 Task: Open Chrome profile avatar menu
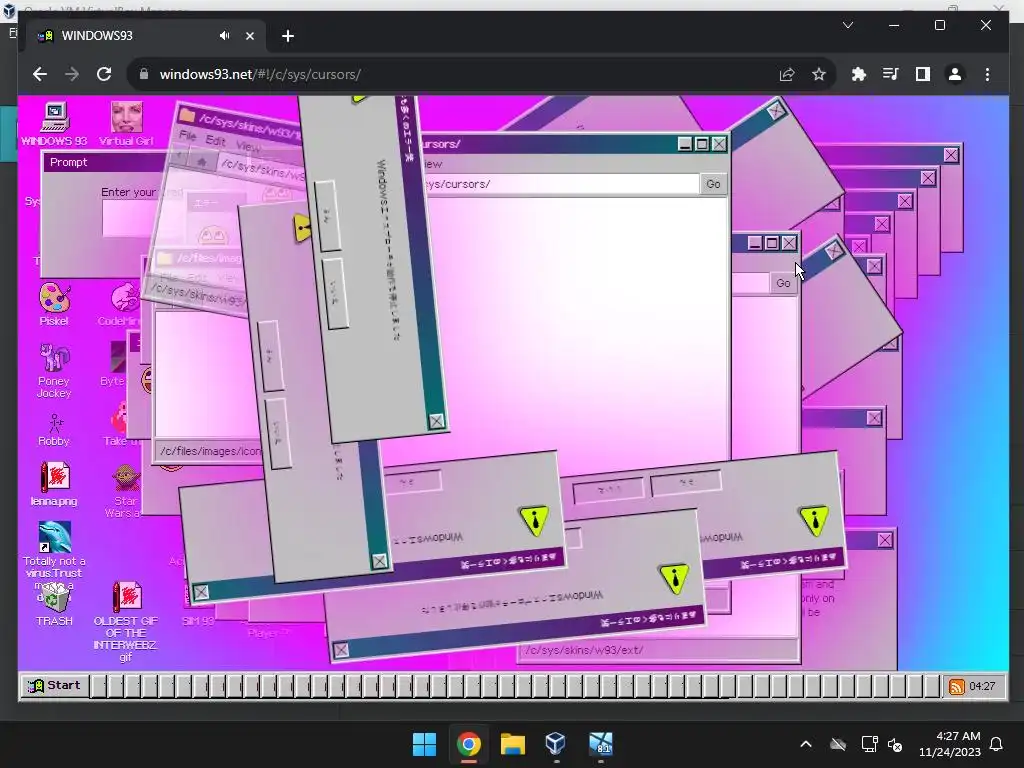(x=955, y=74)
